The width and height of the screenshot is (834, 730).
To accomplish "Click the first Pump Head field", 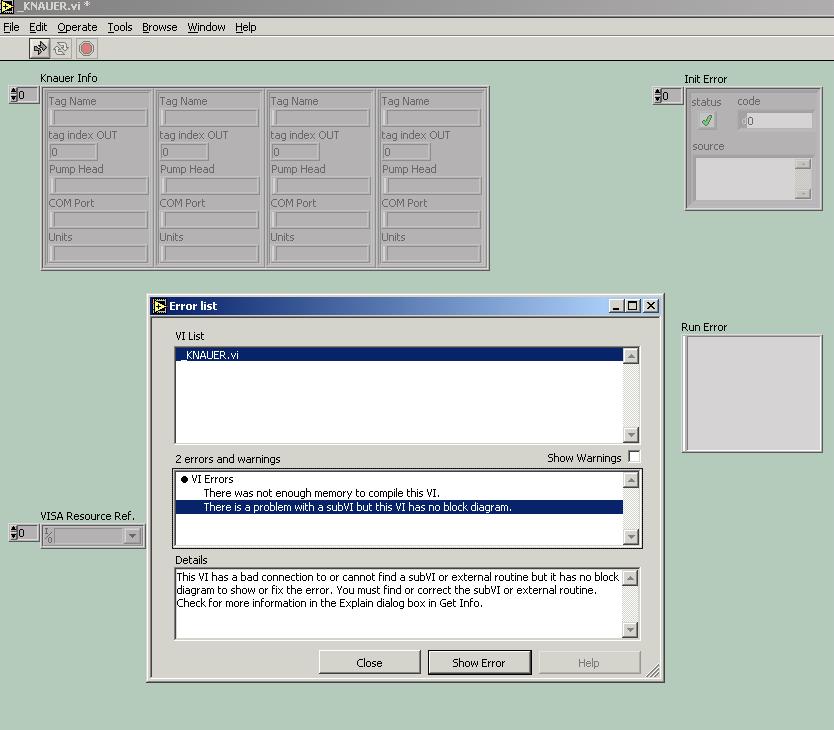I will [x=99, y=186].
